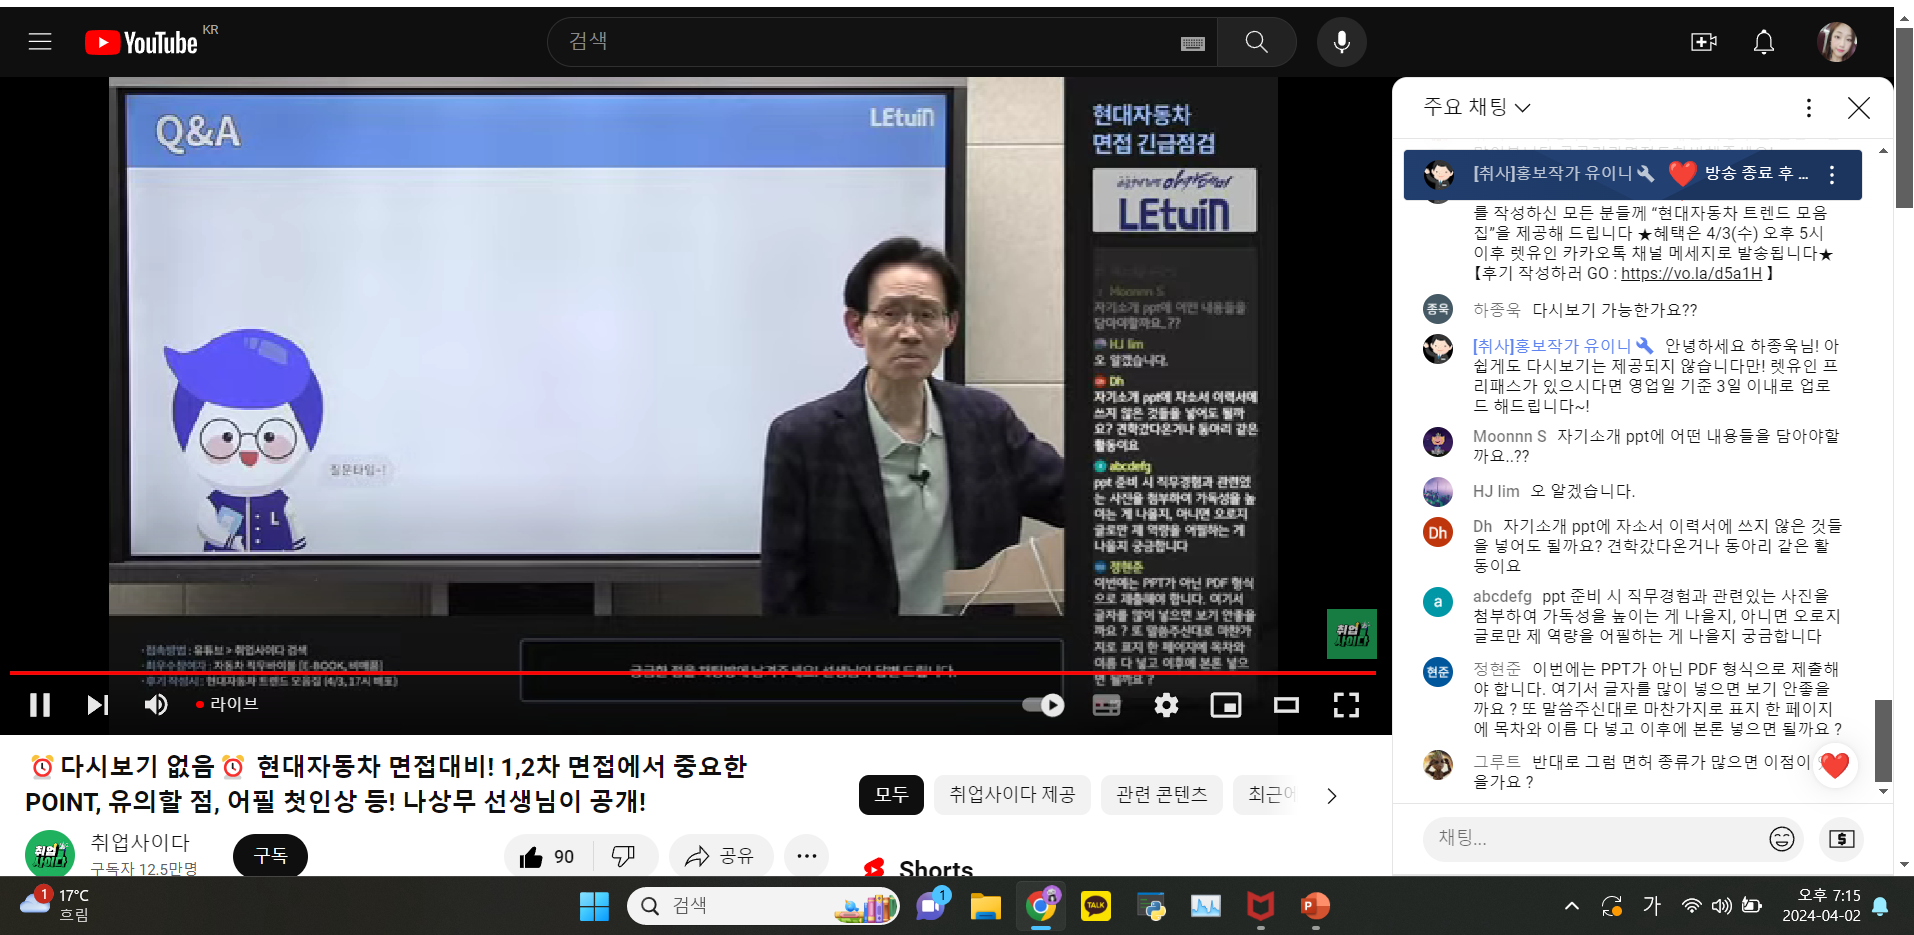
Task: Open the McAfee taskbar icon
Action: [1260, 906]
